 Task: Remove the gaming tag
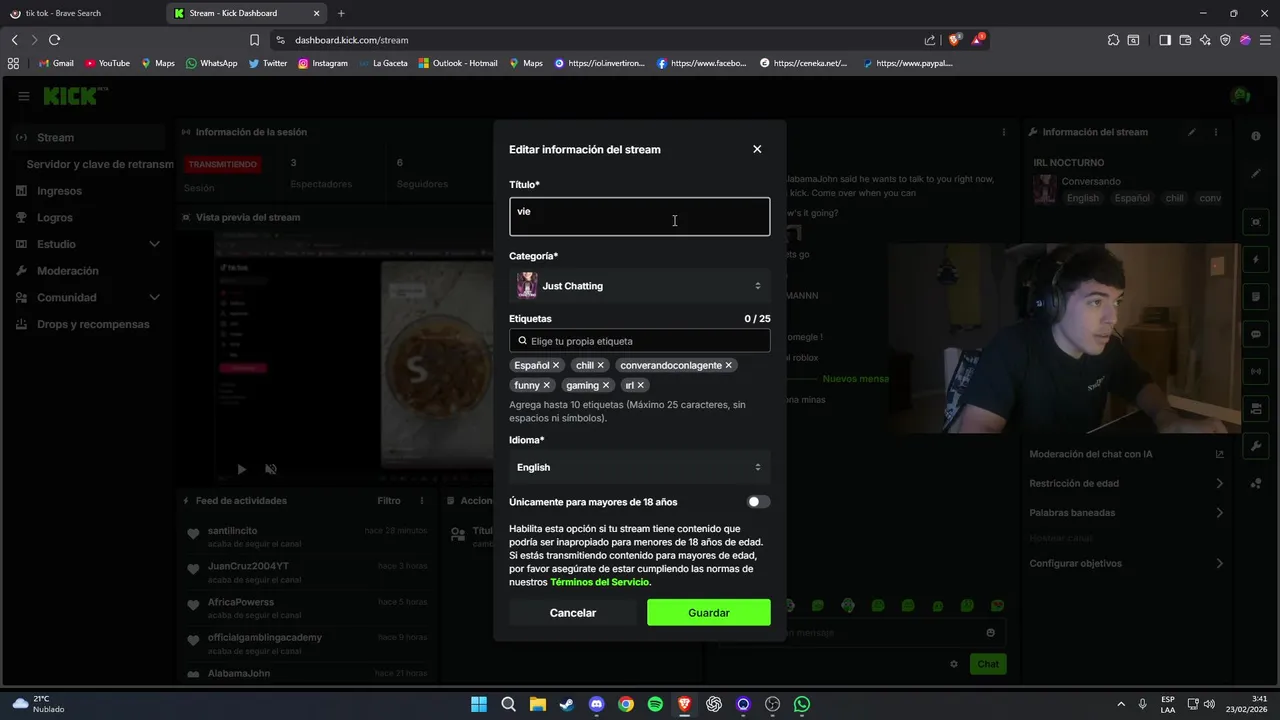pos(605,385)
